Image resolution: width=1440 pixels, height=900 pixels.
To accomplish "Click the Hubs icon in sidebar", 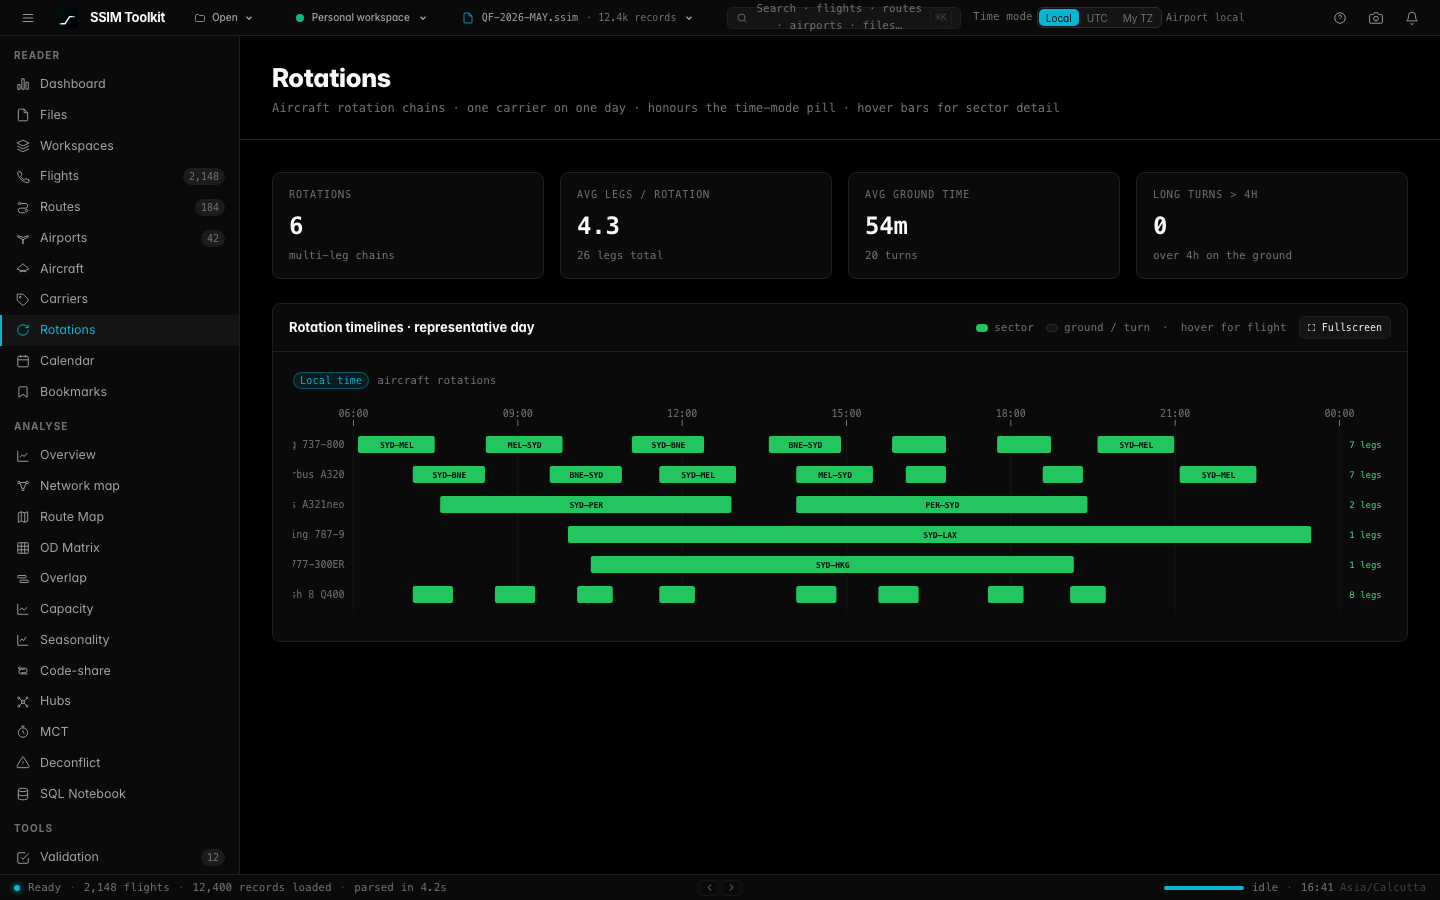I will click(23, 701).
